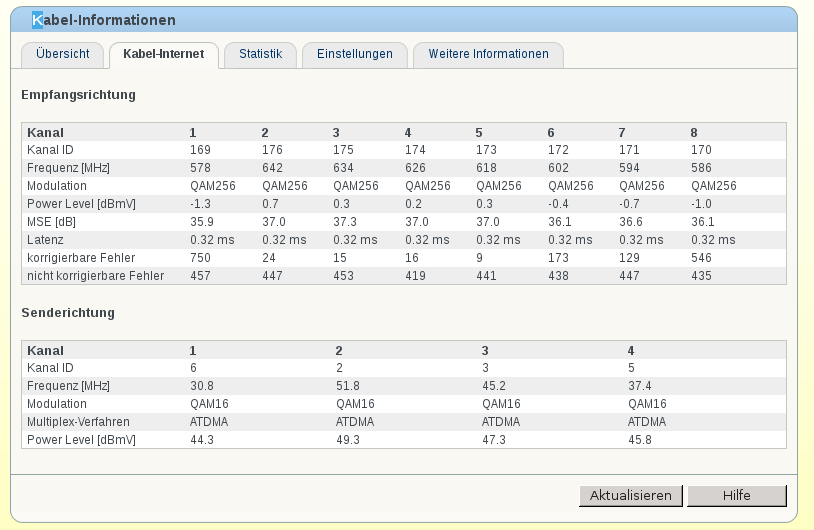Click Power Level value 0.2
The width and height of the screenshot is (814, 530).
[x=413, y=204]
